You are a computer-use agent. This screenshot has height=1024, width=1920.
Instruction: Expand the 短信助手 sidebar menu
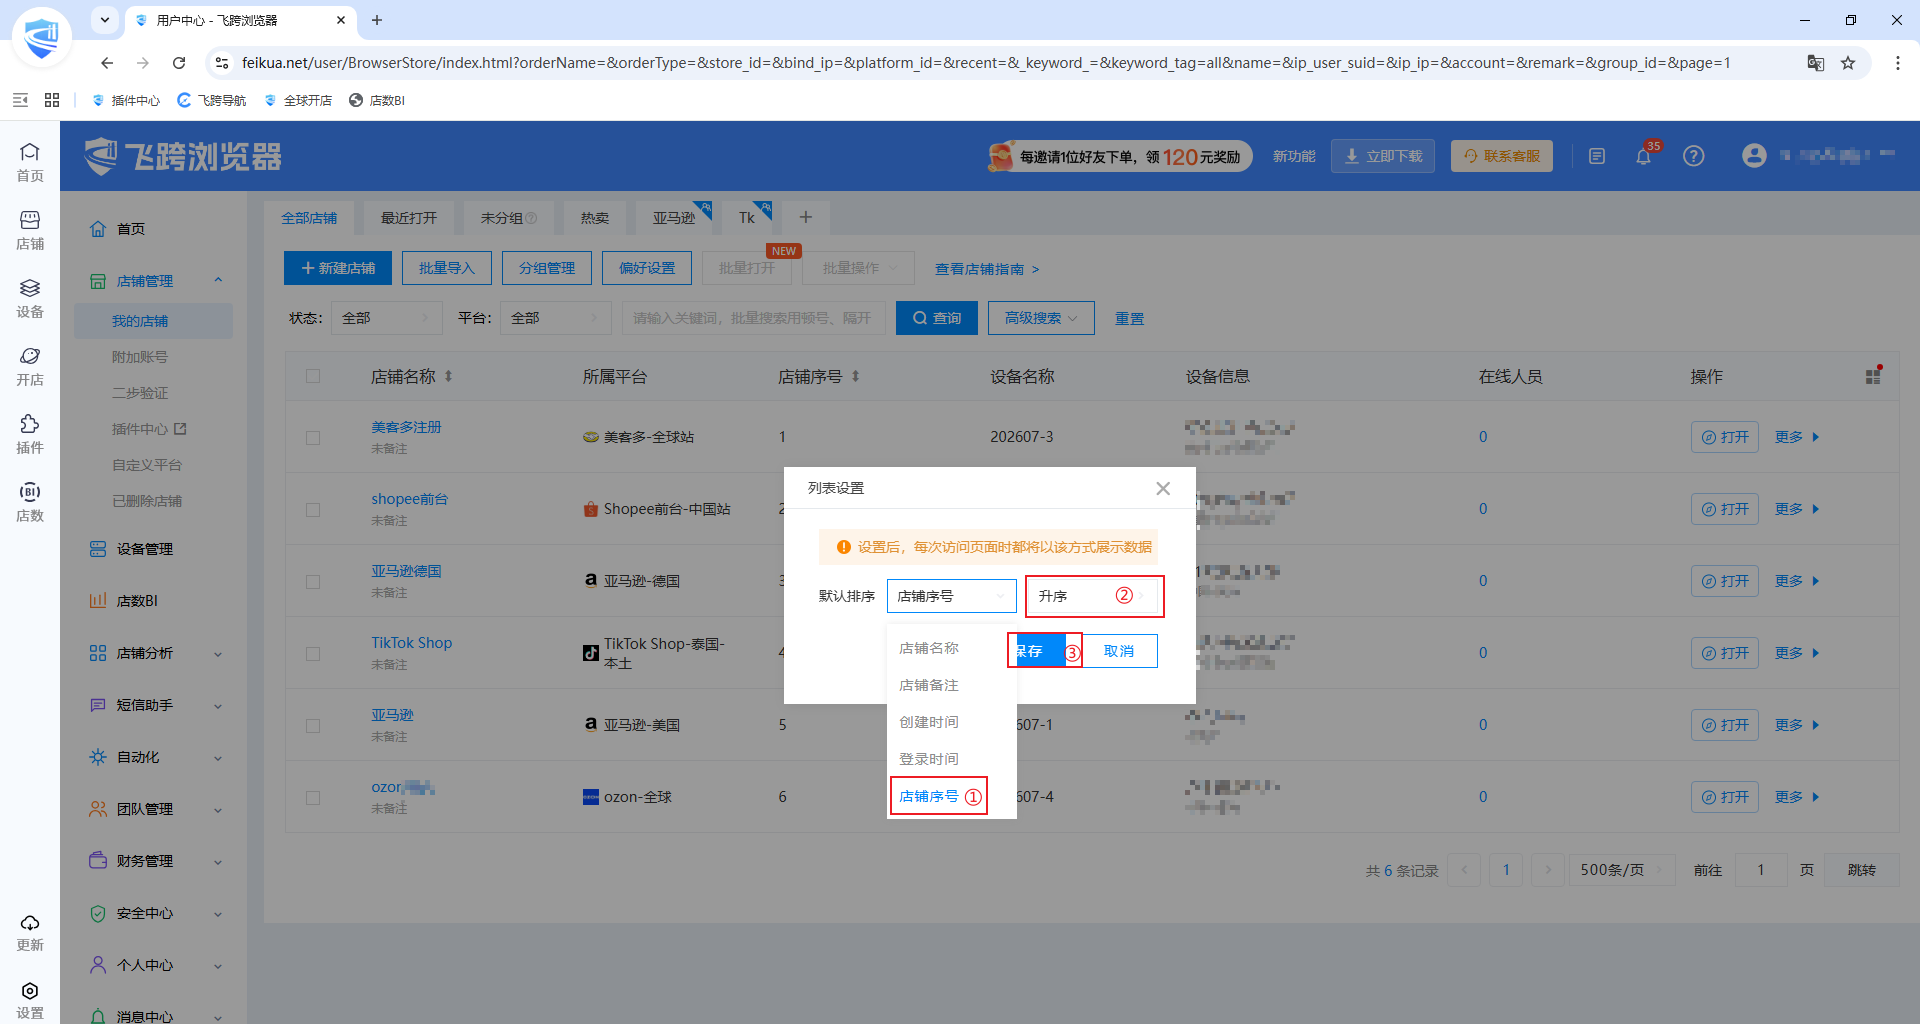[156, 705]
